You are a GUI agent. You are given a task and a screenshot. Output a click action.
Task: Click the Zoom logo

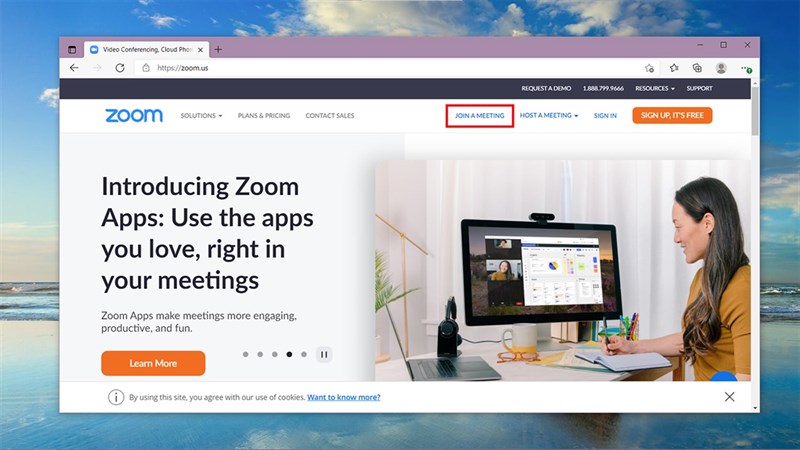coord(134,115)
